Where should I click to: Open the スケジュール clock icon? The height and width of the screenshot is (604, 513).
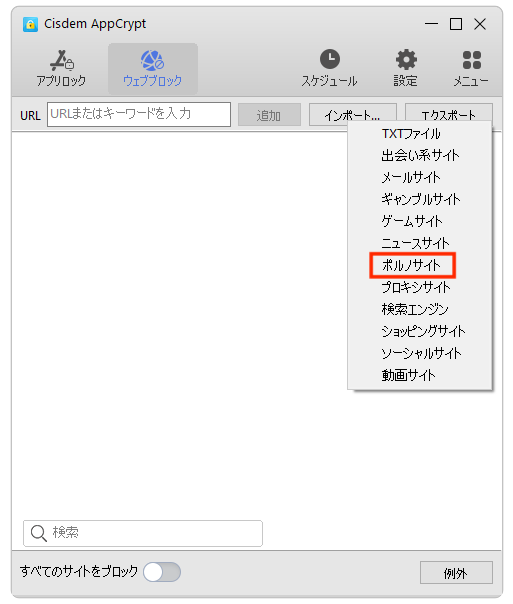(330, 59)
